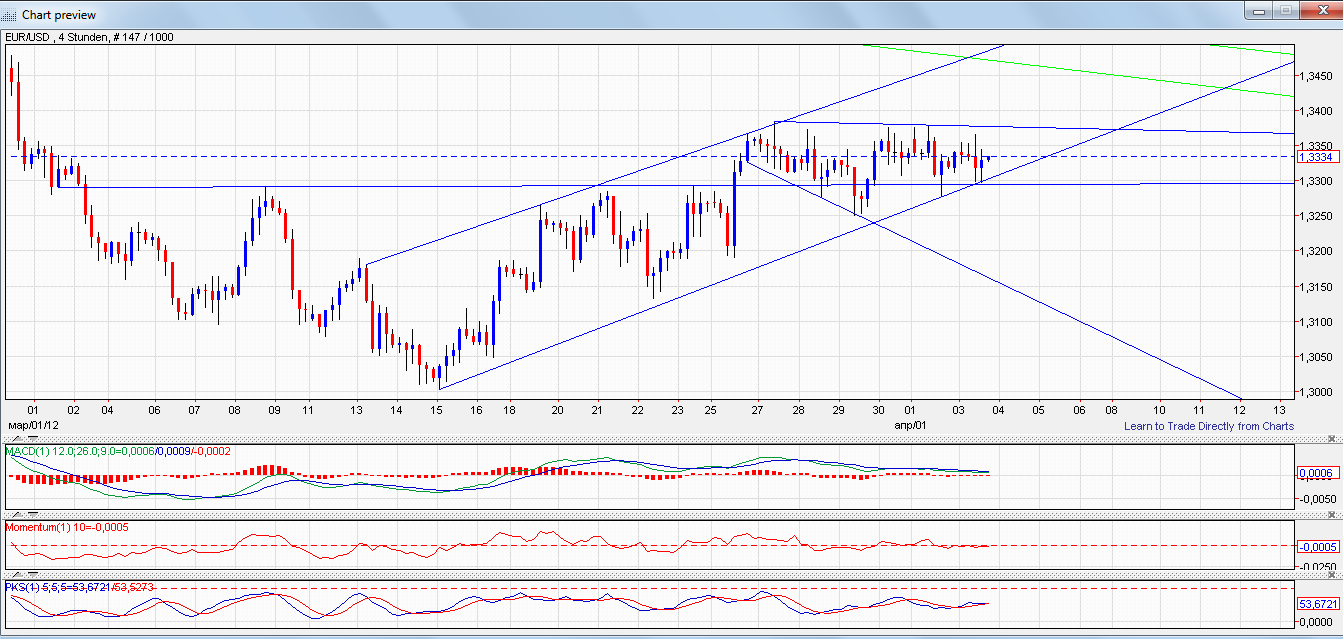Click the Chart preview application icon in title bar
The width and height of the screenshot is (1343, 639).
click(10, 15)
